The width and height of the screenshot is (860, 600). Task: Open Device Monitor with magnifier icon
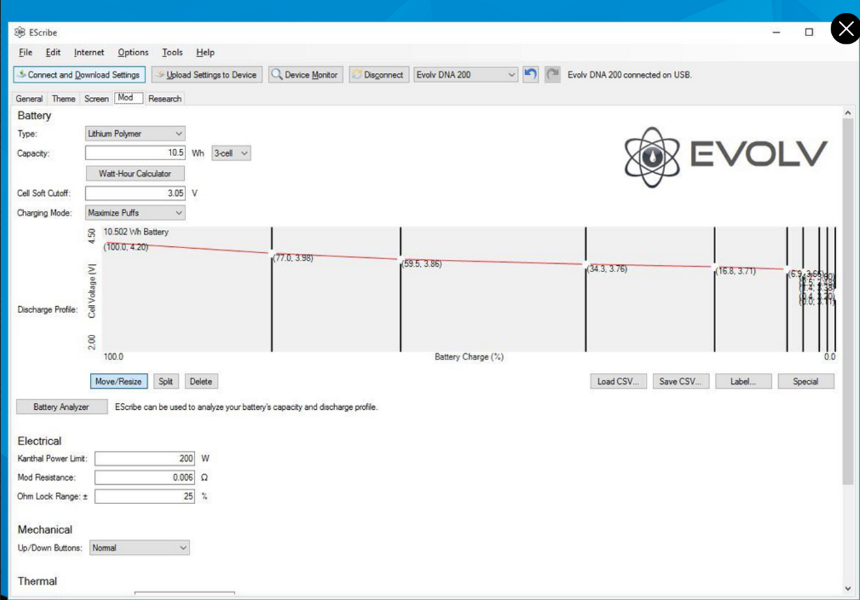[305, 75]
